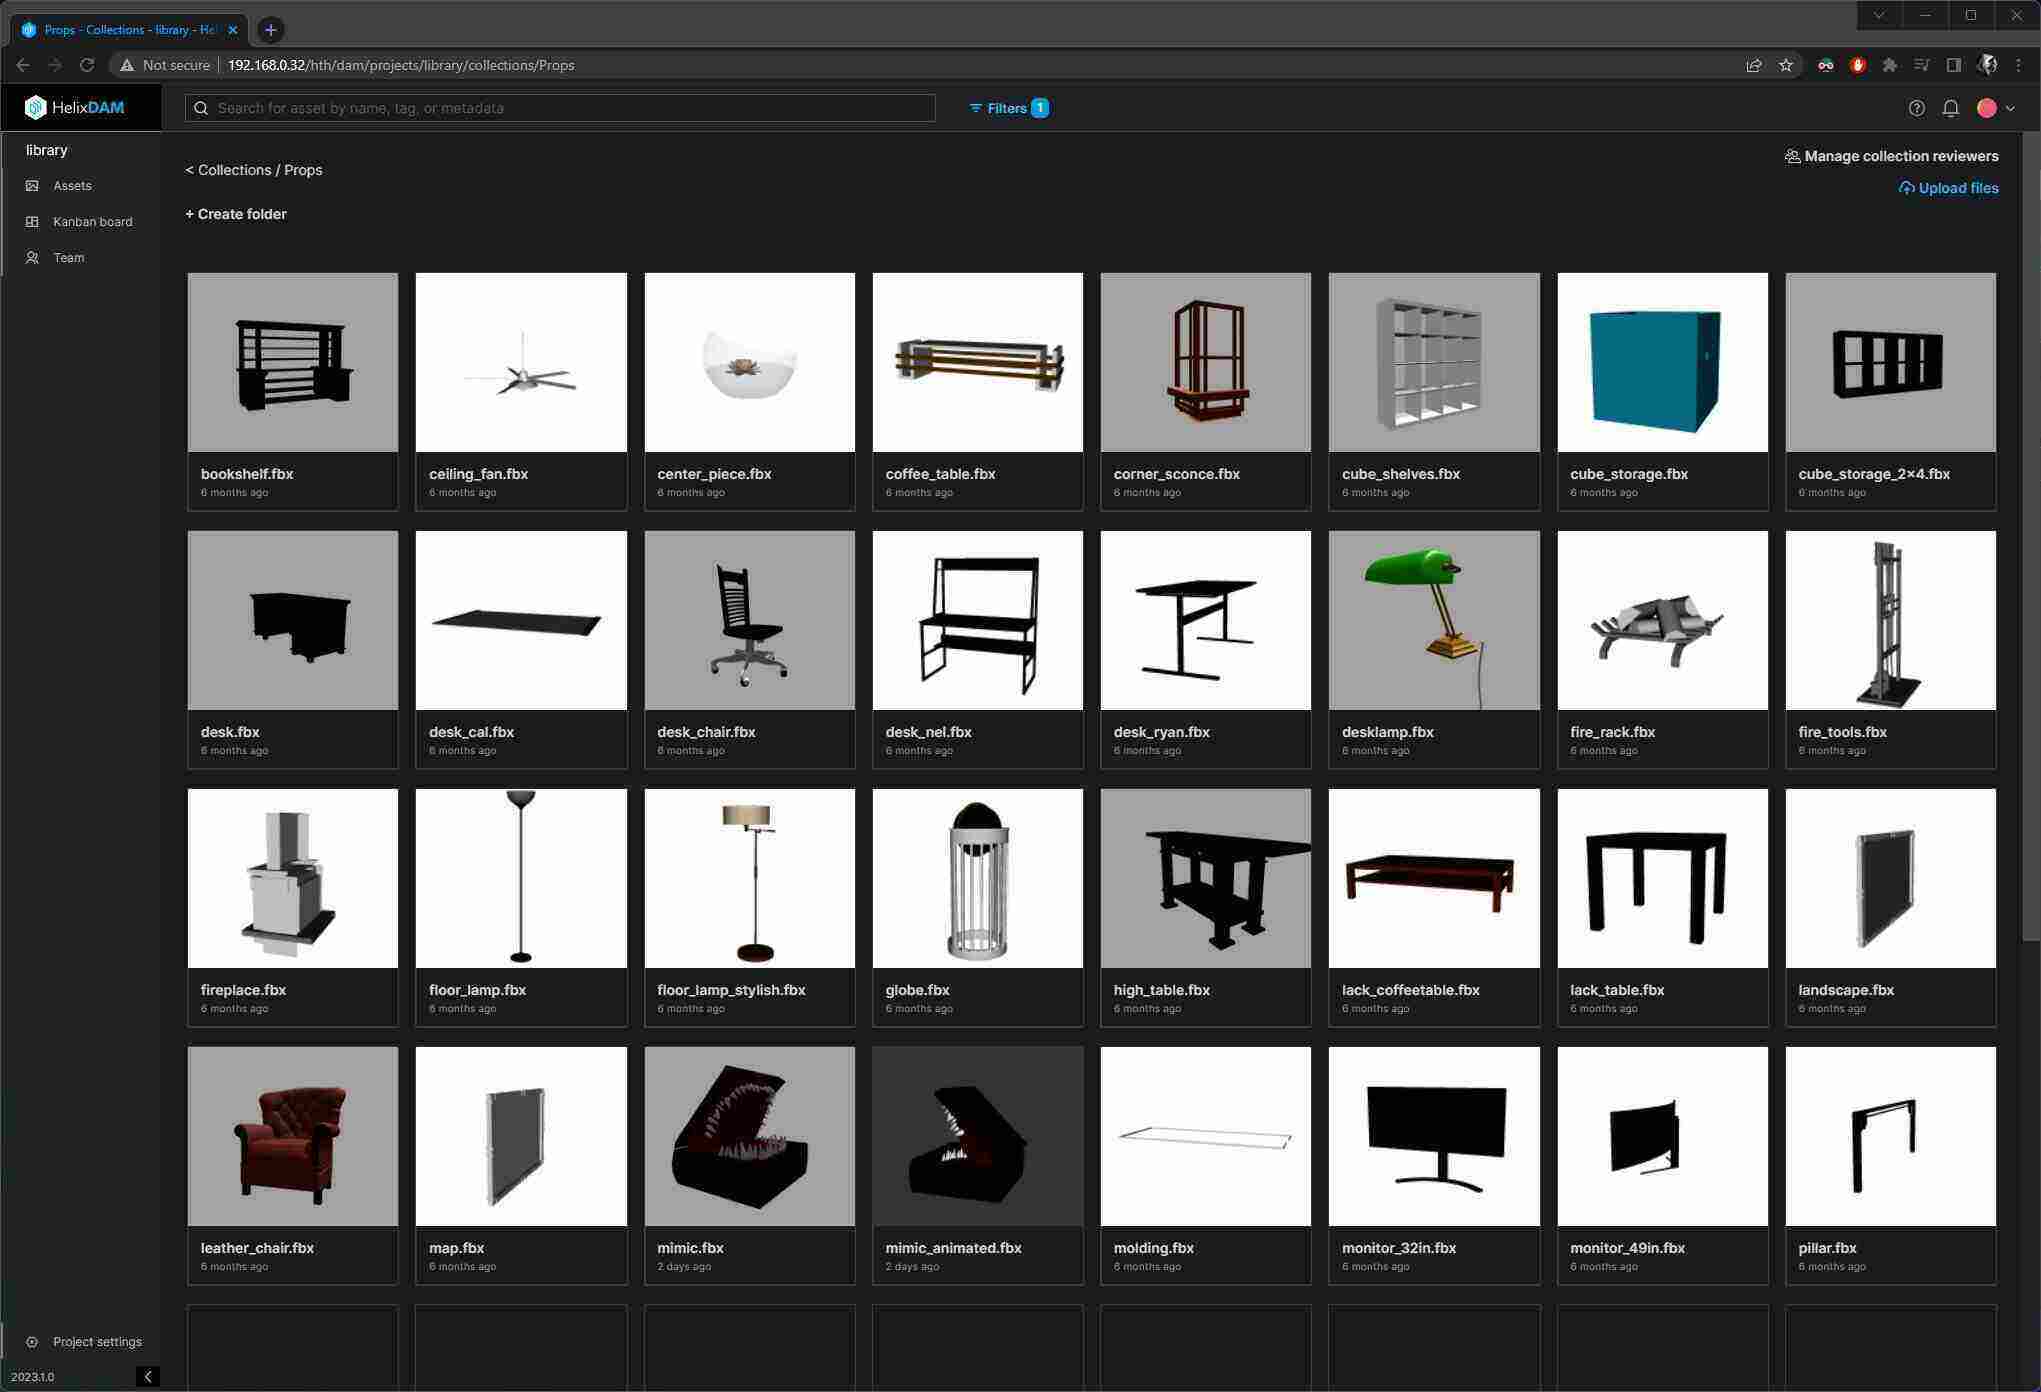Open the Filters panel
This screenshot has width=2041, height=1392.
[1007, 108]
